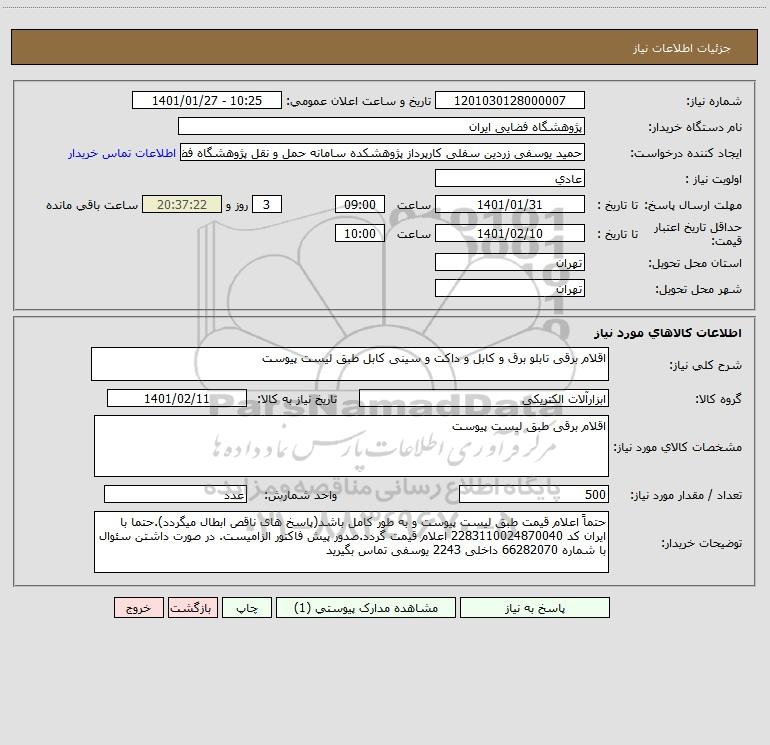Click the header 'جزئیات اطلاعات نیاز'
This screenshot has height=745, width=770.
682,48
